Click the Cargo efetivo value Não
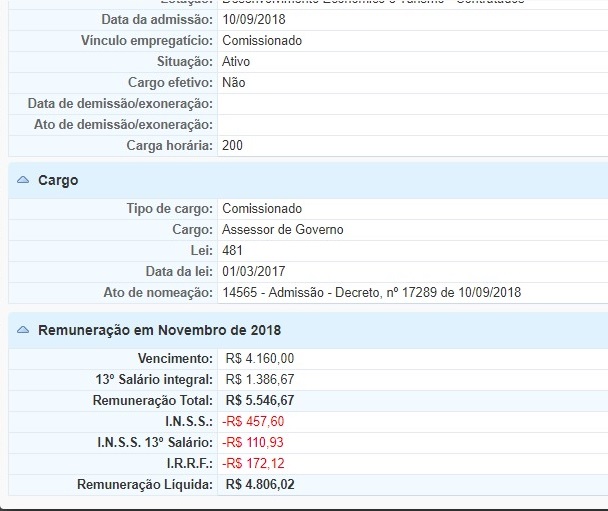Image resolution: width=608 pixels, height=511 pixels. (233, 82)
